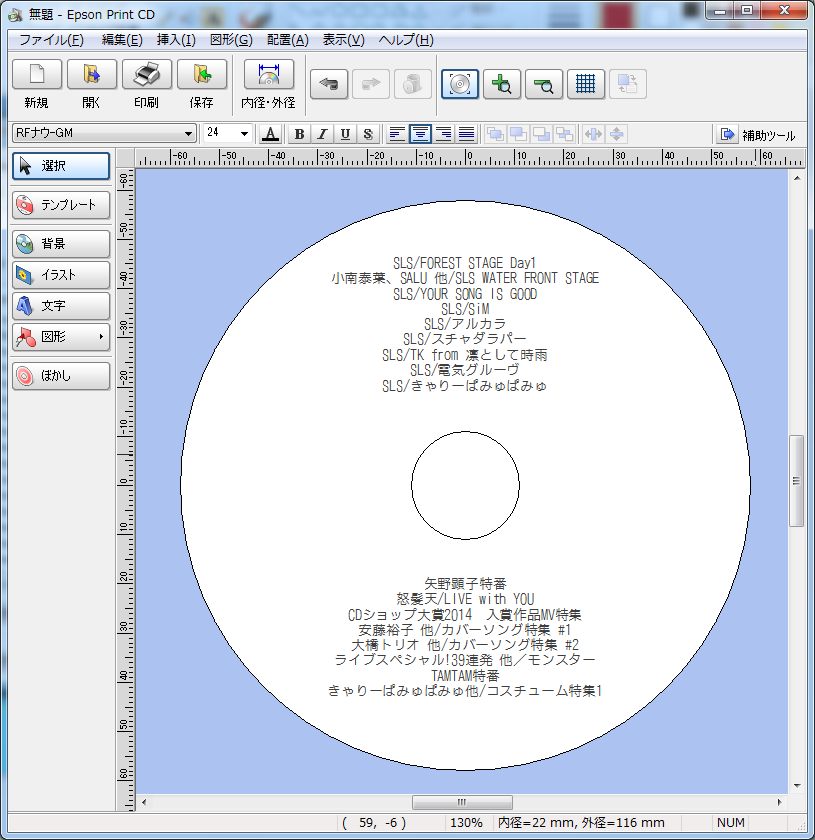815x840 pixels.
Task: Click the greyed redo arrow icon
Action: (371, 84)
